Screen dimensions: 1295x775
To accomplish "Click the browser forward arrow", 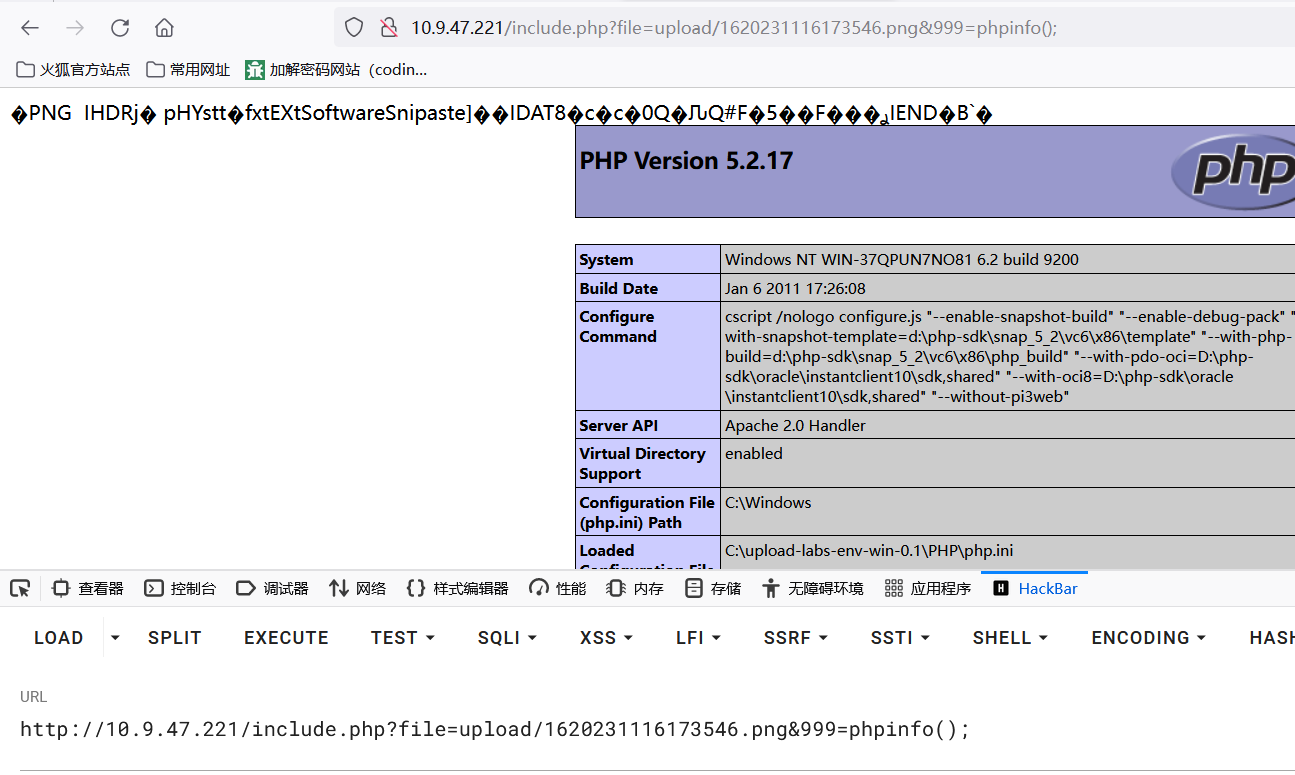I will [x=75, y=28].
